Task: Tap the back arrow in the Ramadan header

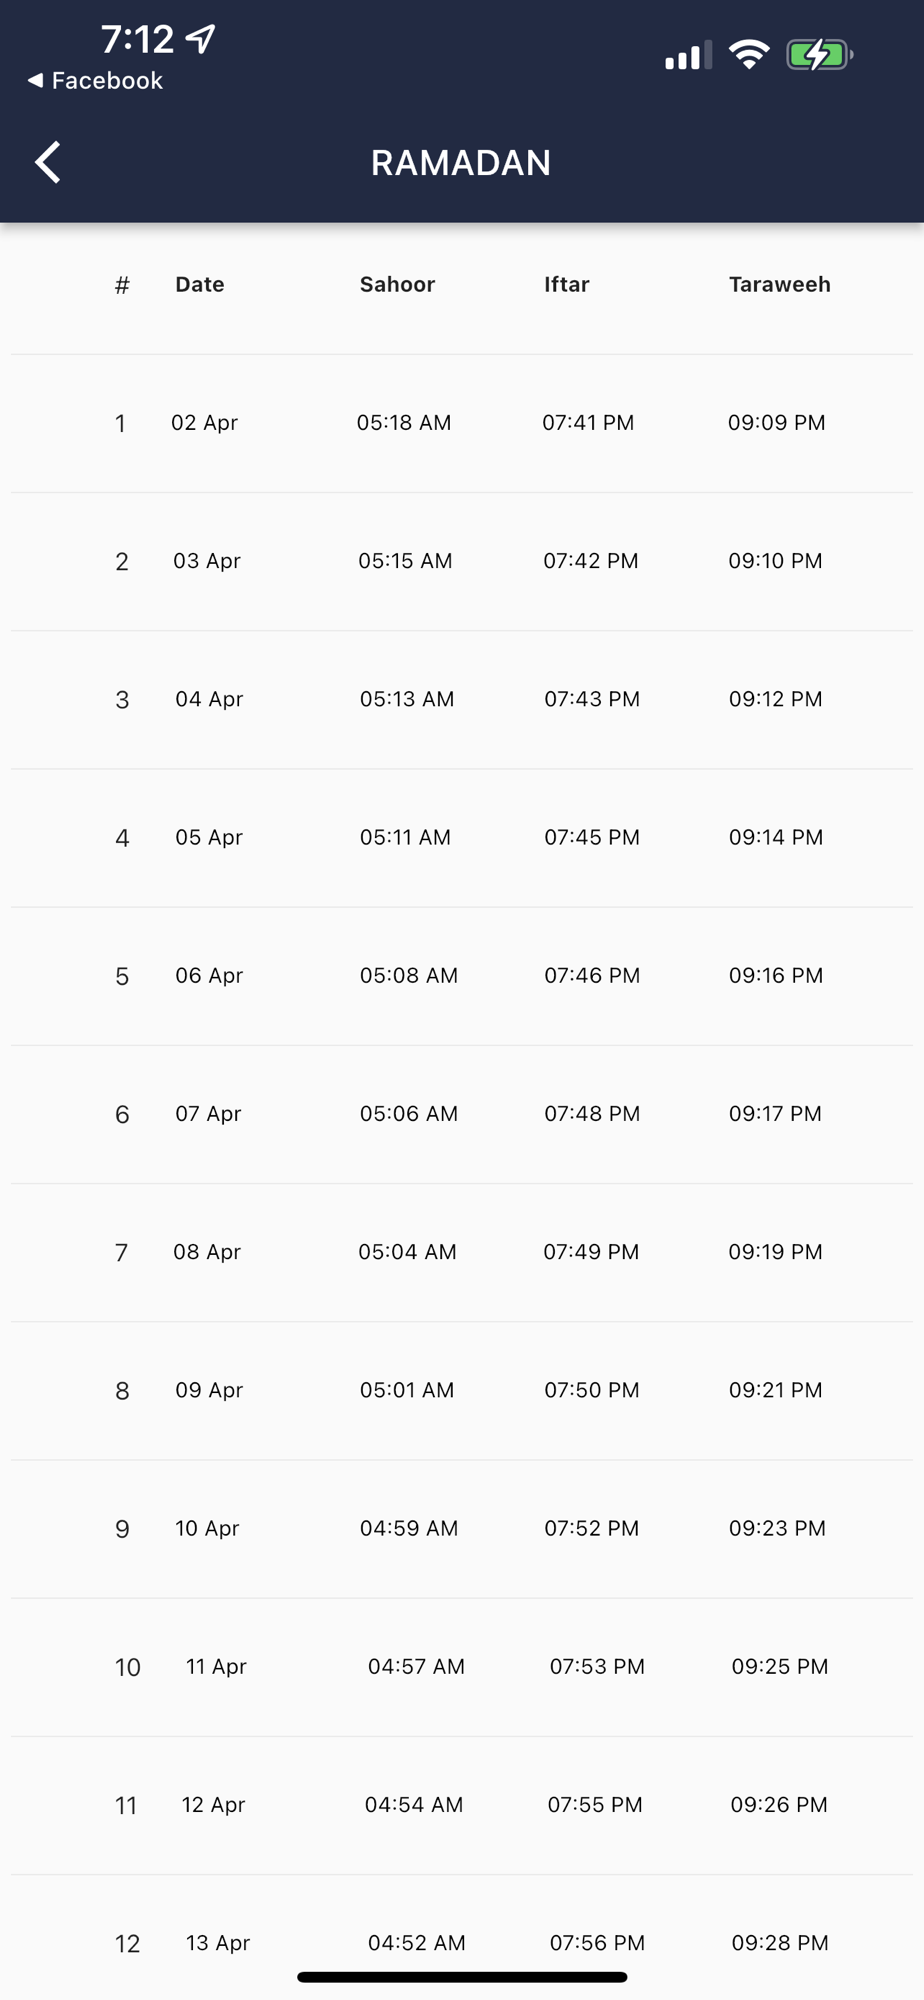Action: pyautogui.click(x=48, y=162)
